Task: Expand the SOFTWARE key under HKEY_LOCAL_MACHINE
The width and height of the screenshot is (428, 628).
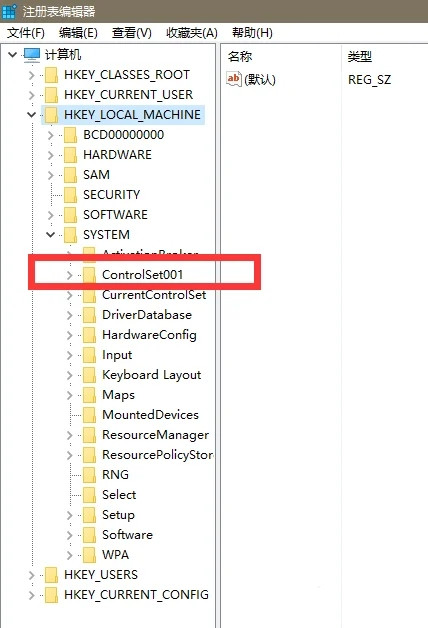Action: (50, 215)
